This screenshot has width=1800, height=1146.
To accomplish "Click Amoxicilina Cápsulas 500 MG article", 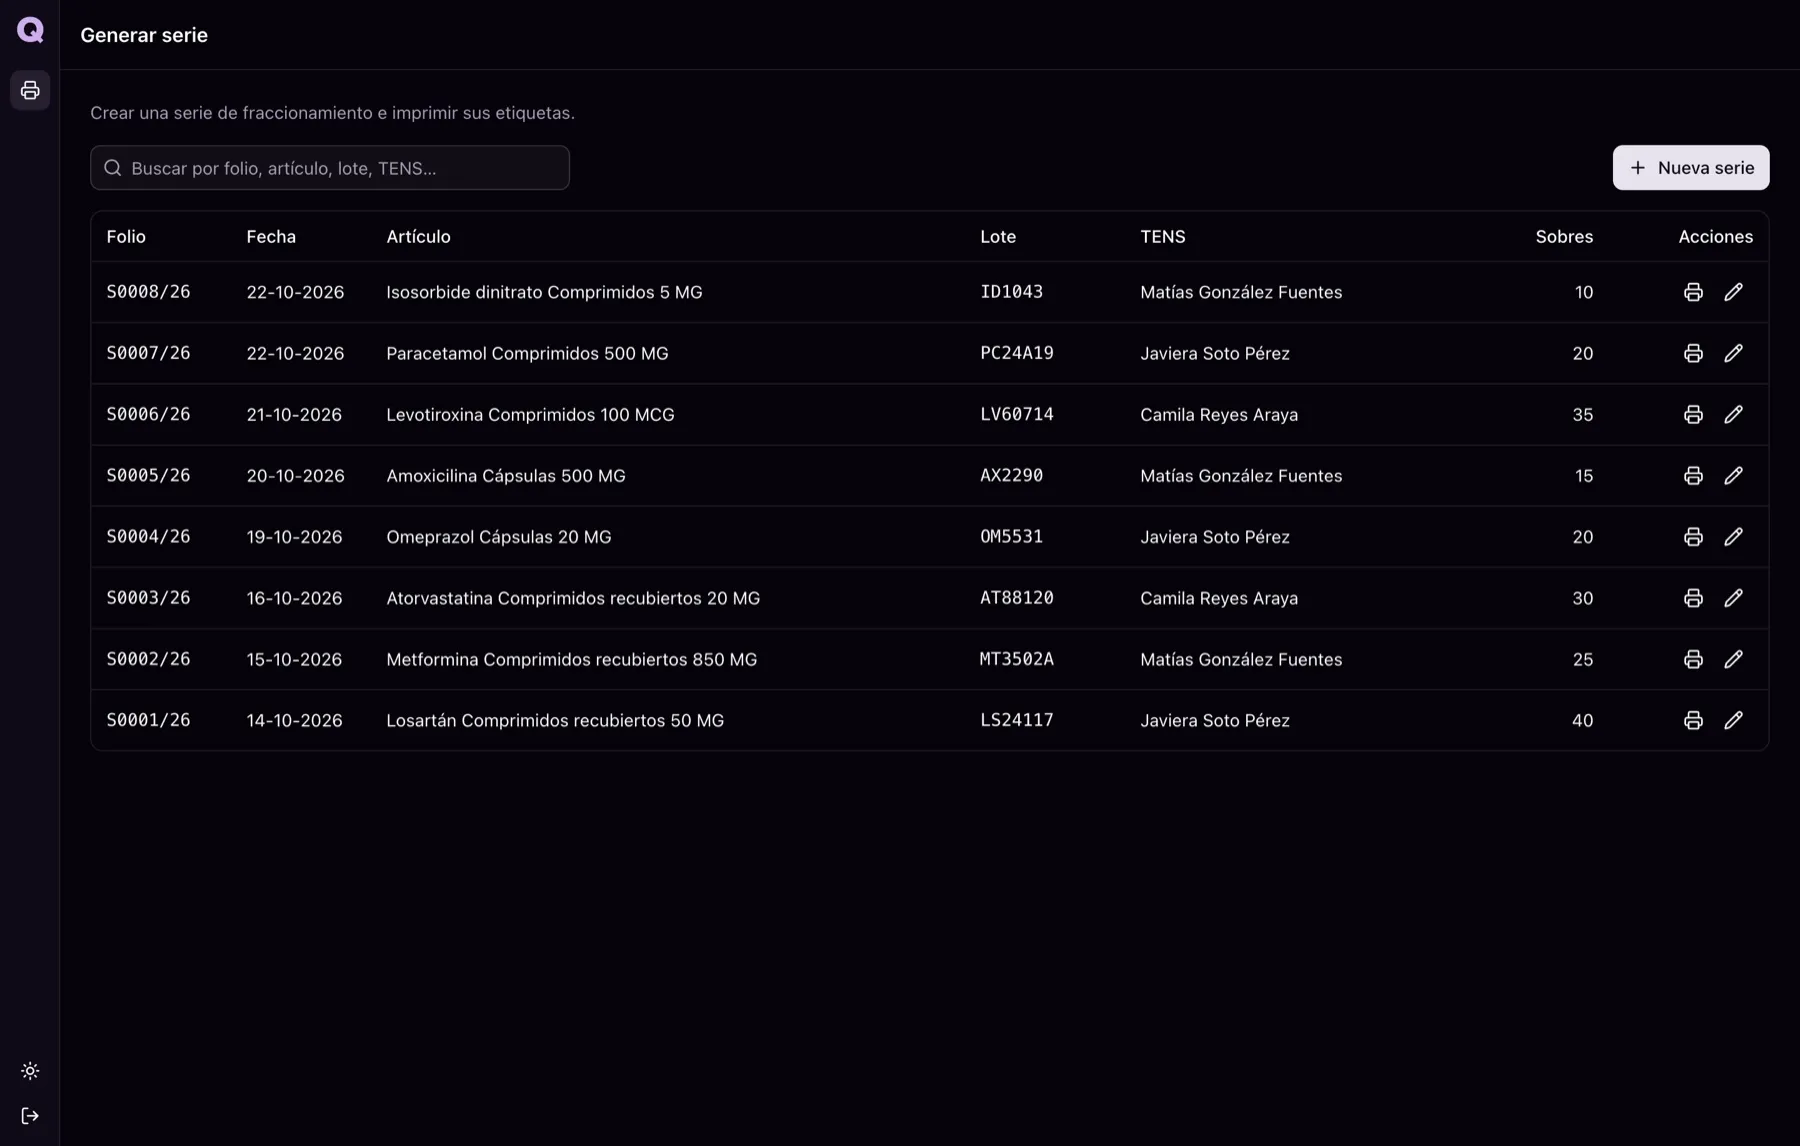I will [x=506, y=476].
